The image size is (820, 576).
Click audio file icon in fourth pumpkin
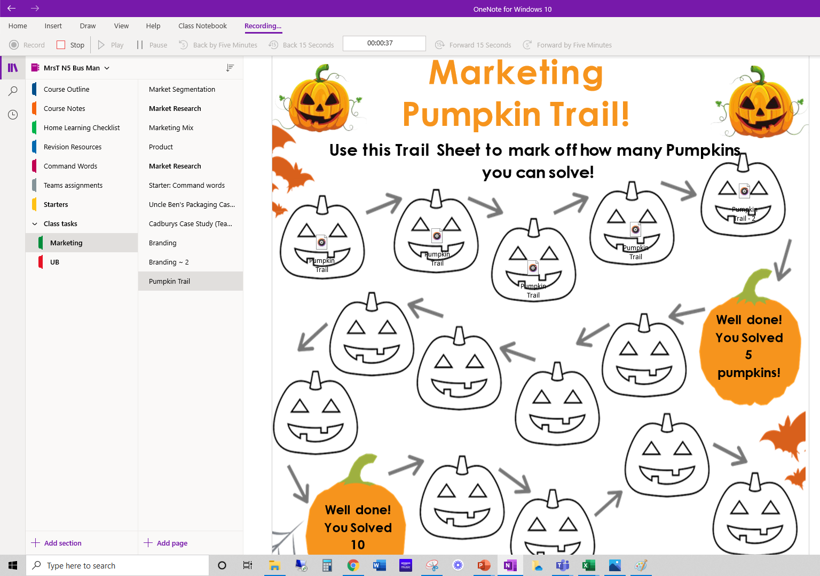635,229
